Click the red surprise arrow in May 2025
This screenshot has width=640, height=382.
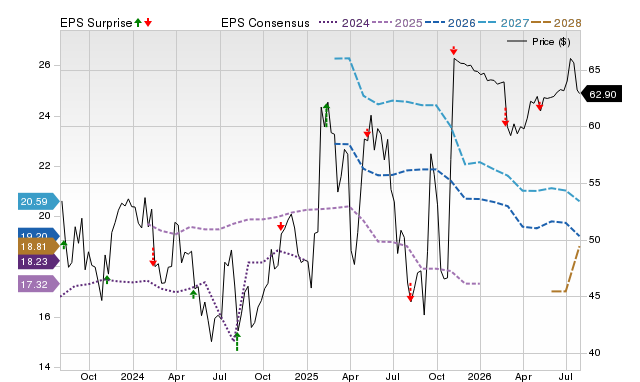tap(367, 133)
